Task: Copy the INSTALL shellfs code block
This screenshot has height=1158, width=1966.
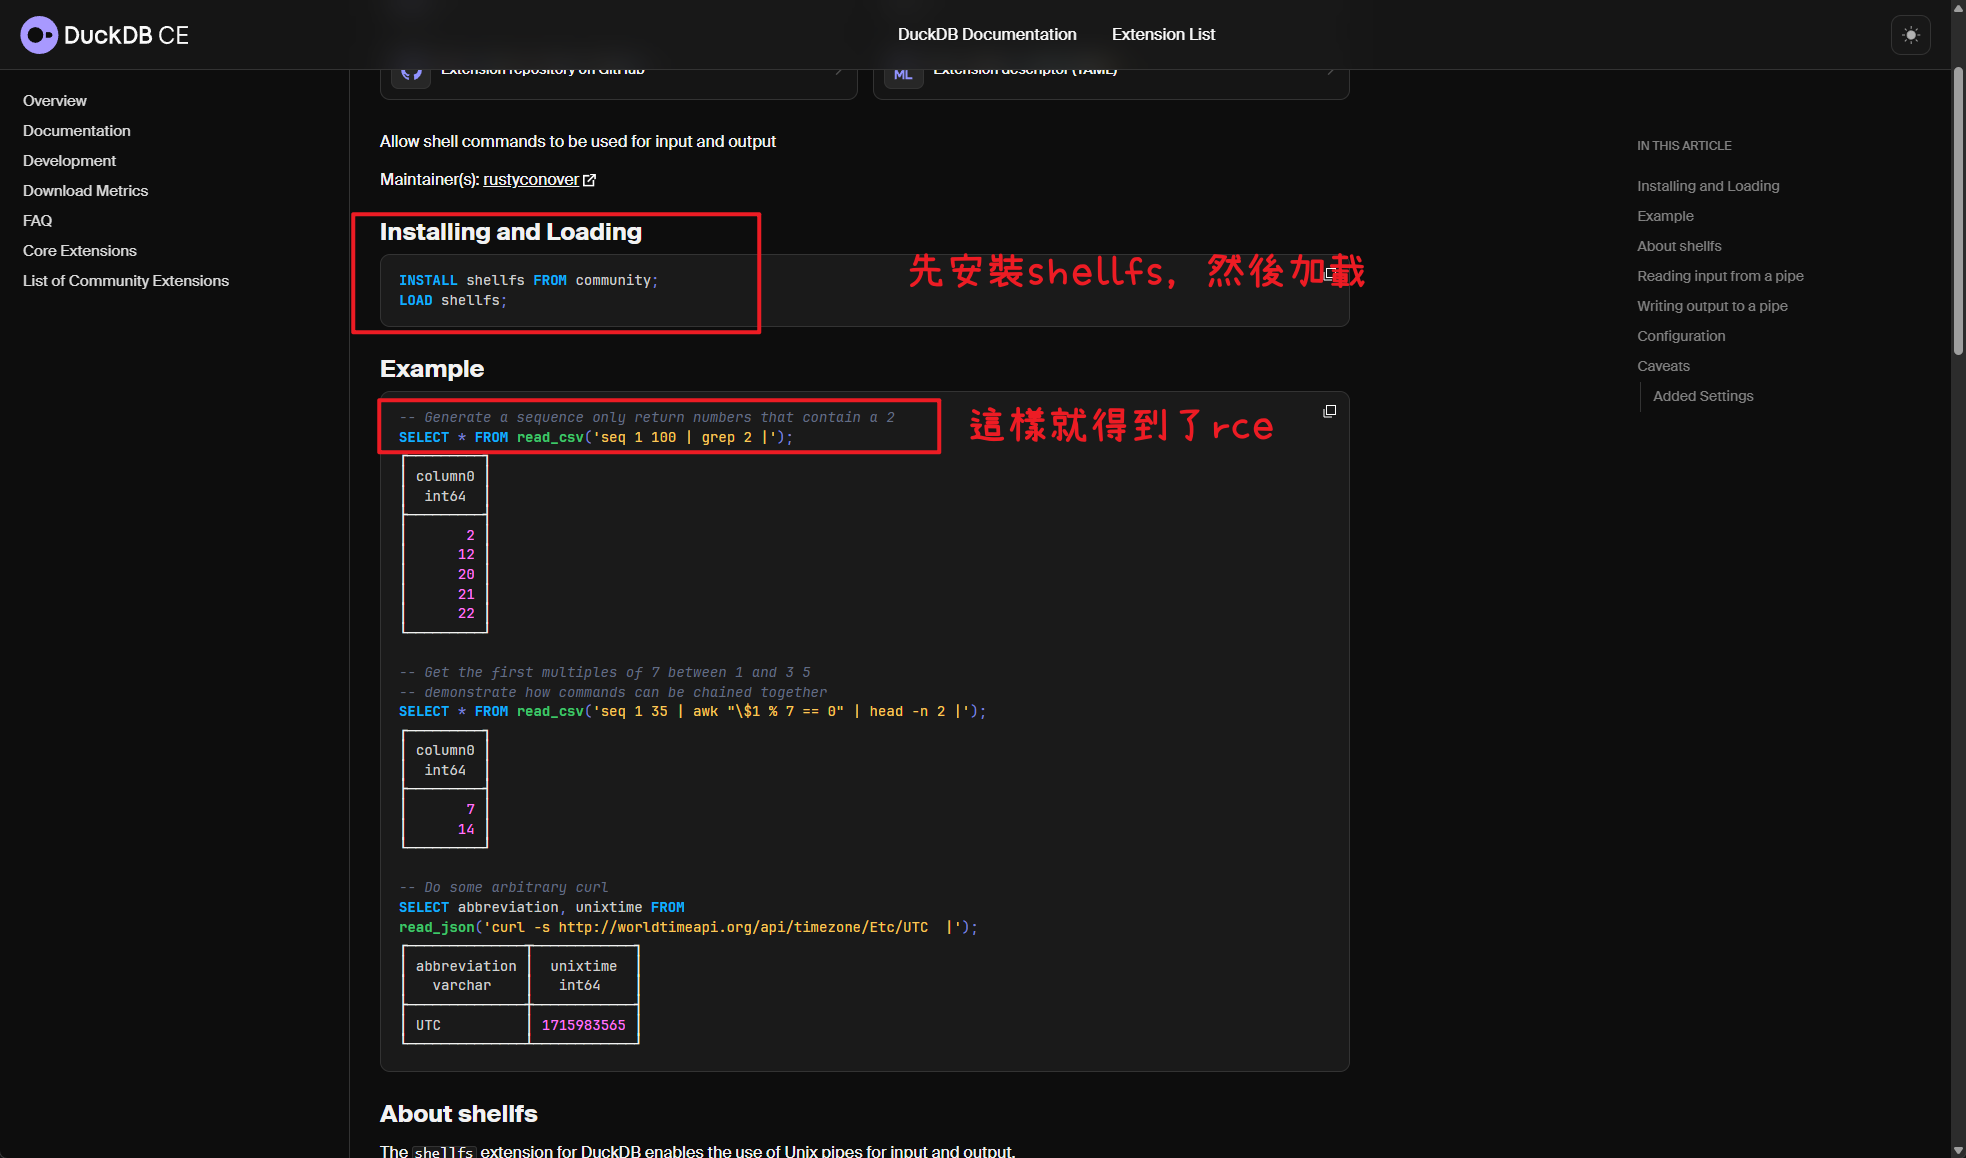Action: click(x=1331, y=273)
